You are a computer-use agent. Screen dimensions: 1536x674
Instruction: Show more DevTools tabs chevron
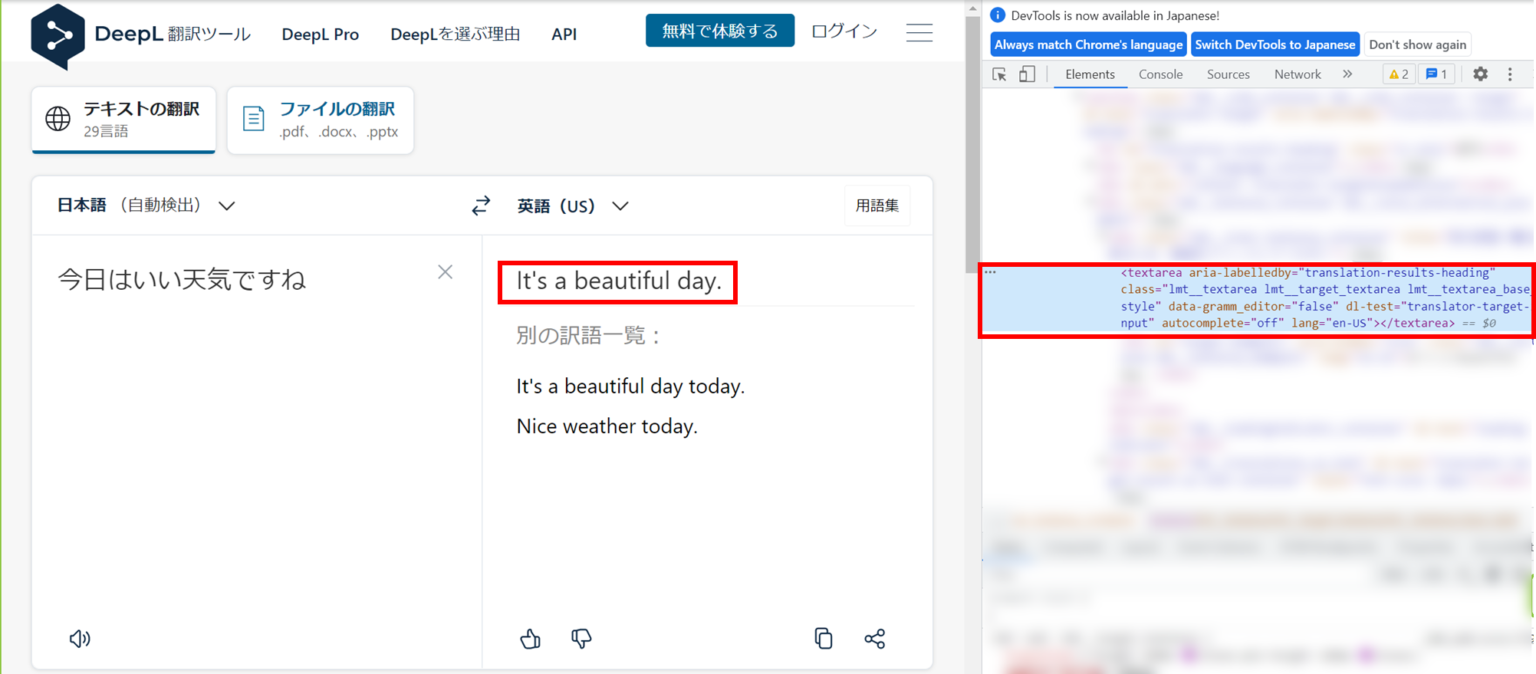[1347, 74]
